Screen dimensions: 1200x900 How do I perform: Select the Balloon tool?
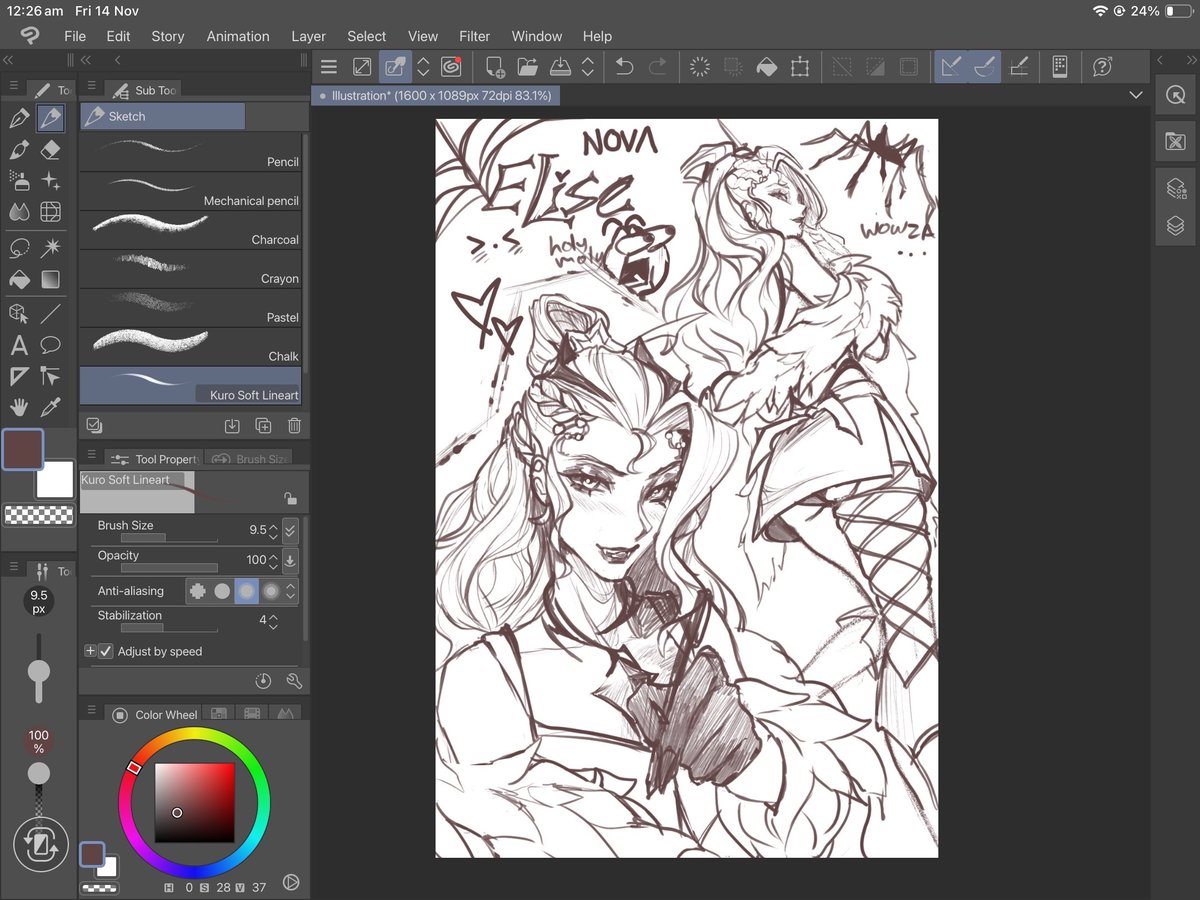pos(50,346)
